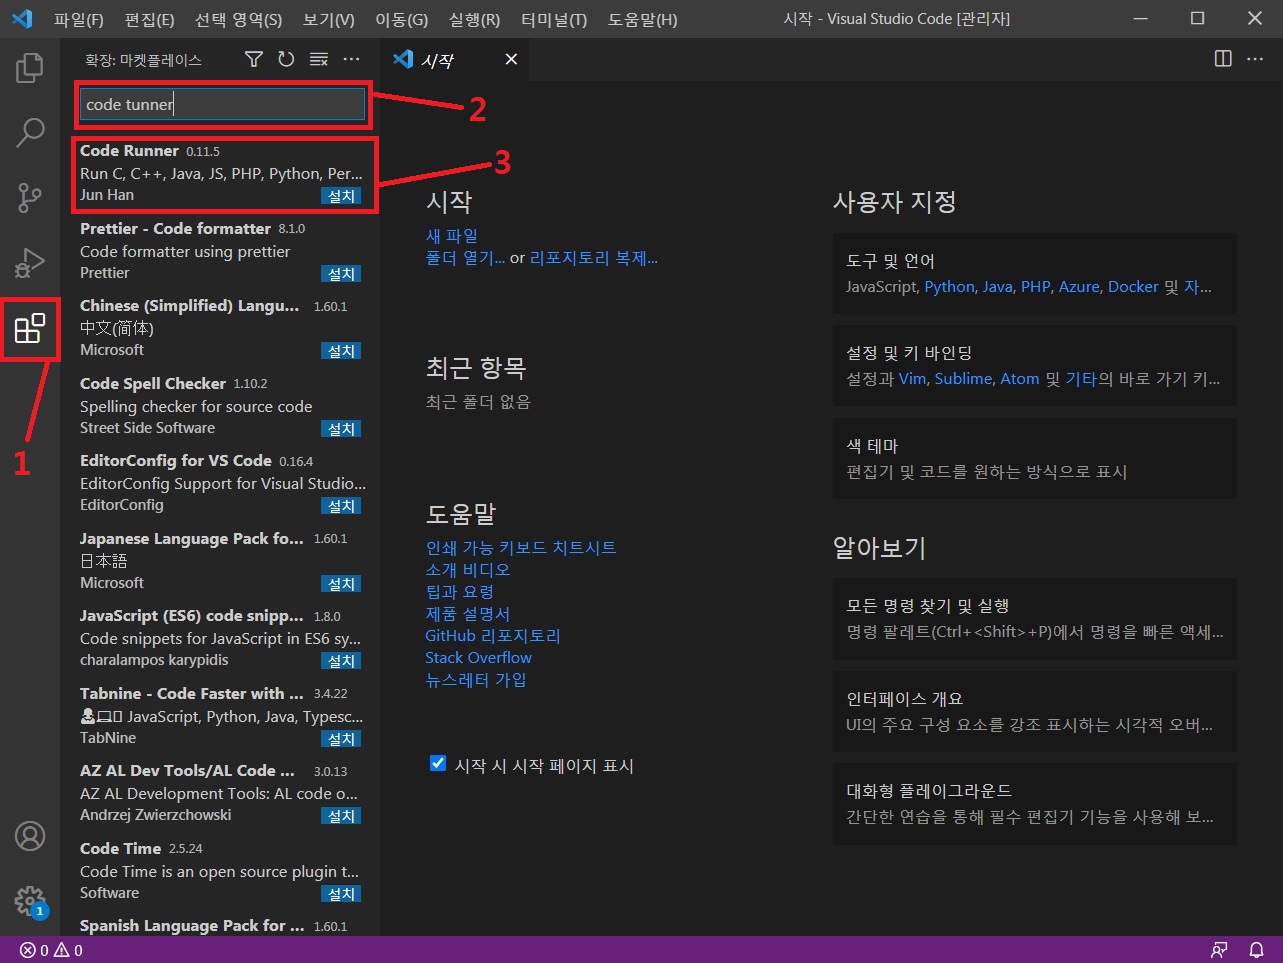This screenshot has width=1283, height=963.
Task: Open the GitHub 리포지토리 link
Action: point(493,636)
